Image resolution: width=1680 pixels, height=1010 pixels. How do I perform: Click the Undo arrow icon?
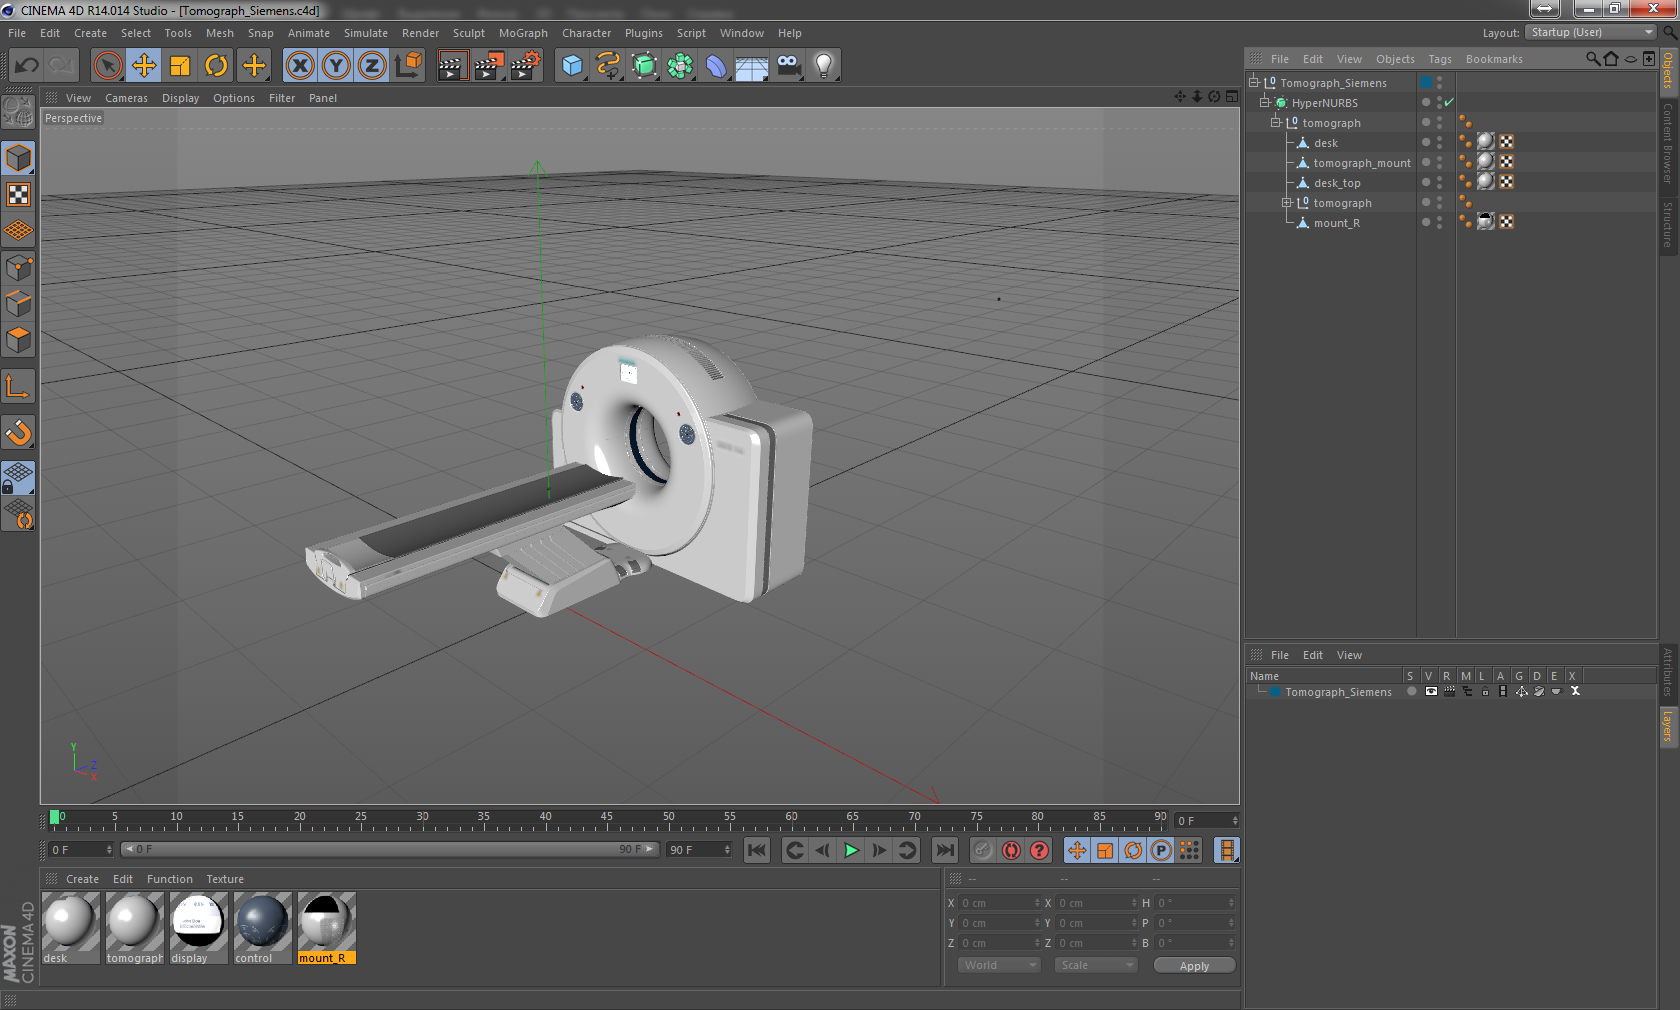[27, 66]
